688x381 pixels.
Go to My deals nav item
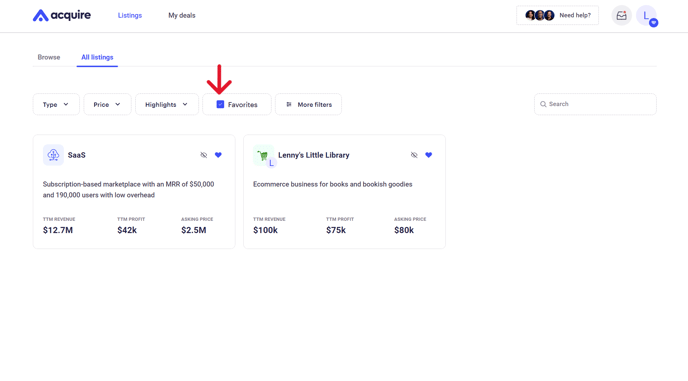[x=182, y=15]
